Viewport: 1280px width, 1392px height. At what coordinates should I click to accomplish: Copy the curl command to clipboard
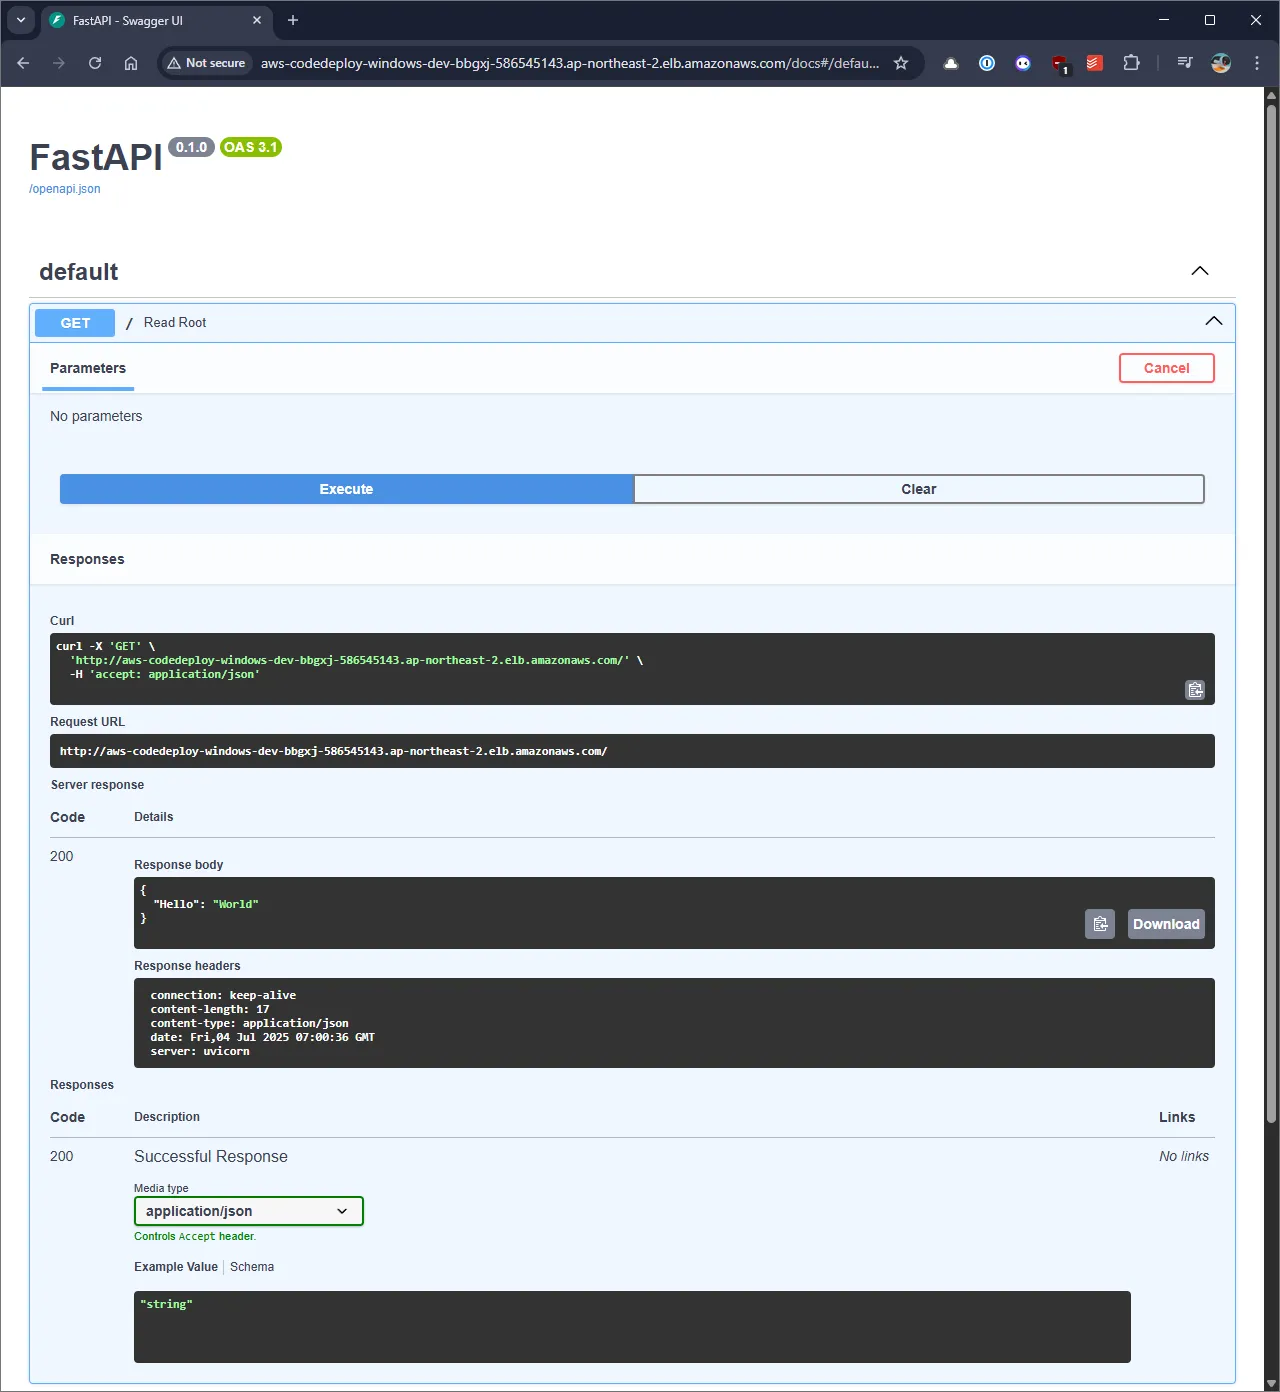pos(1195,690)
